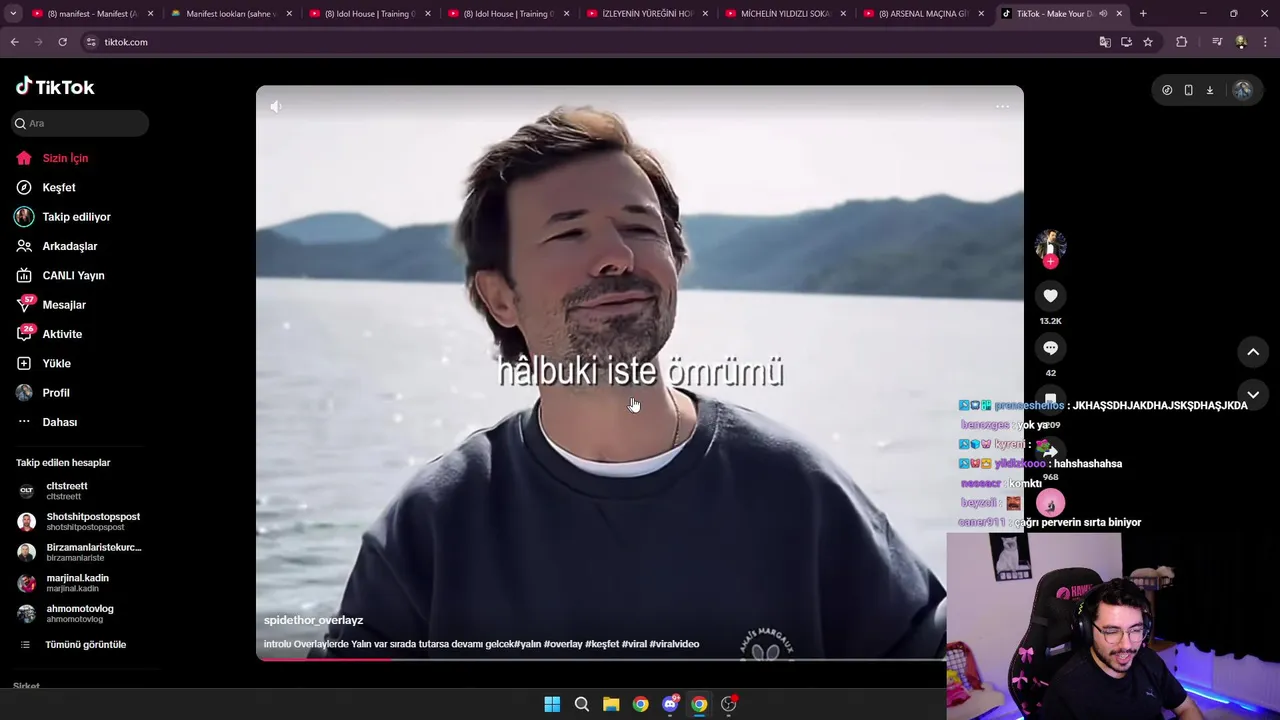1280x720 pixels.
Task: Open Shotshitpostopspost account
Action: pyautogui.click(x=80, y=521)
